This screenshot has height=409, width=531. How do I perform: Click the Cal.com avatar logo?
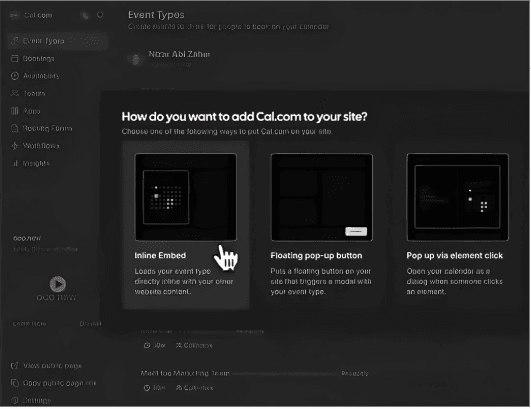click(x=14, y=15)
